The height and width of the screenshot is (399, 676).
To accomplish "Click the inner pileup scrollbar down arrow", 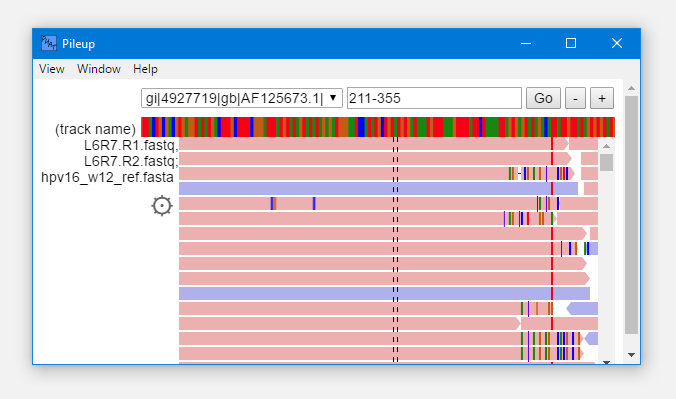I will [x=607, y=362].
